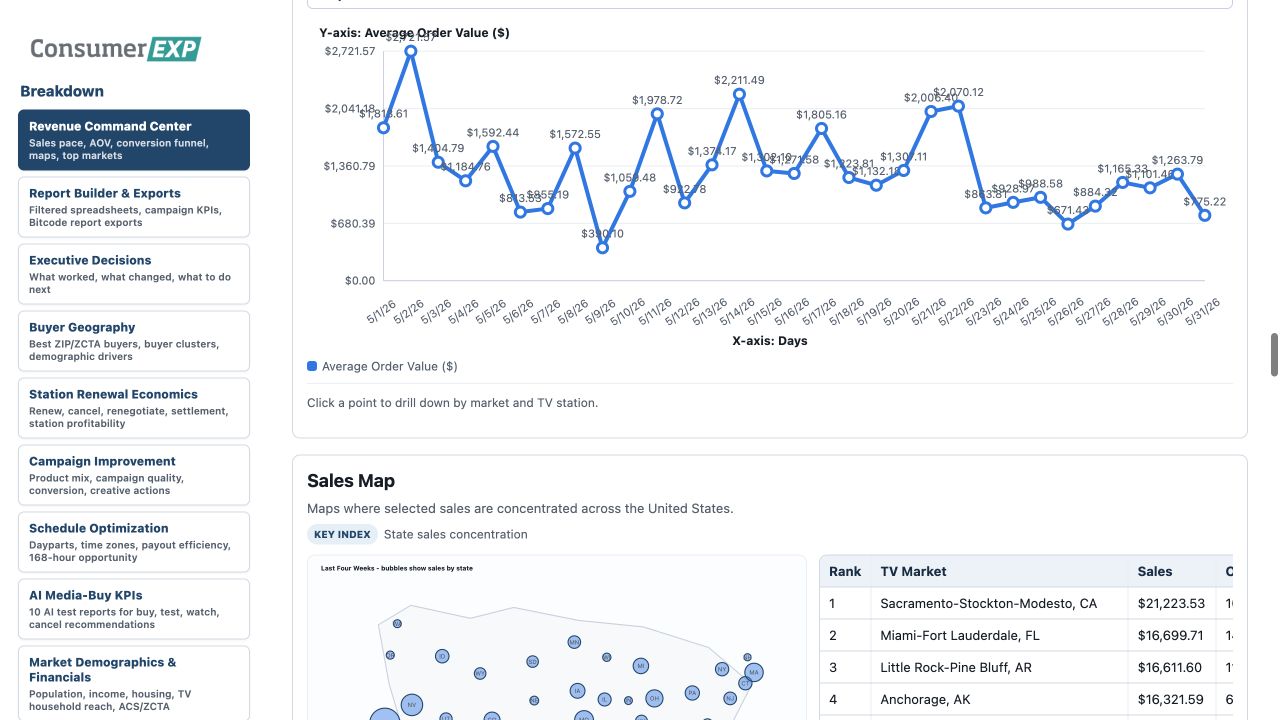Click the $1,572.55 data point on chart
The height and width of the screenshot is (720, 1280).
pyautogui.click(x=575, y=148)
